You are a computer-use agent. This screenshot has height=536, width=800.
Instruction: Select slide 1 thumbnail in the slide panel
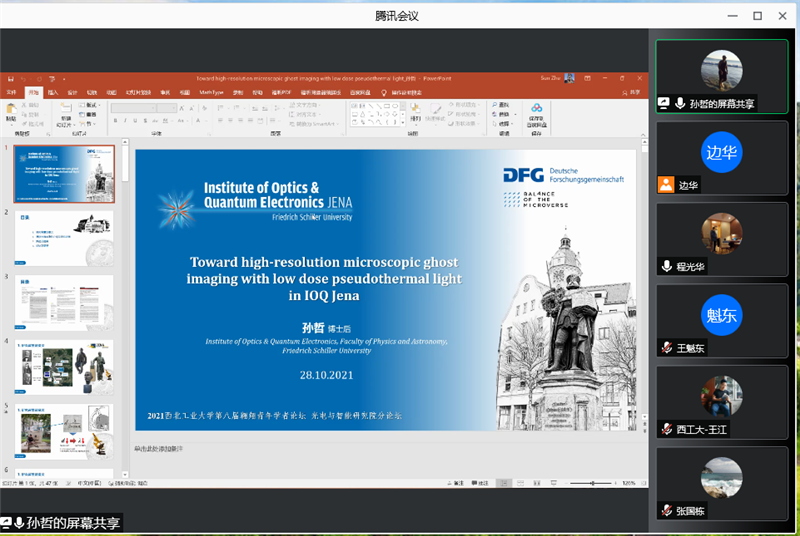(x=64, y=174)
